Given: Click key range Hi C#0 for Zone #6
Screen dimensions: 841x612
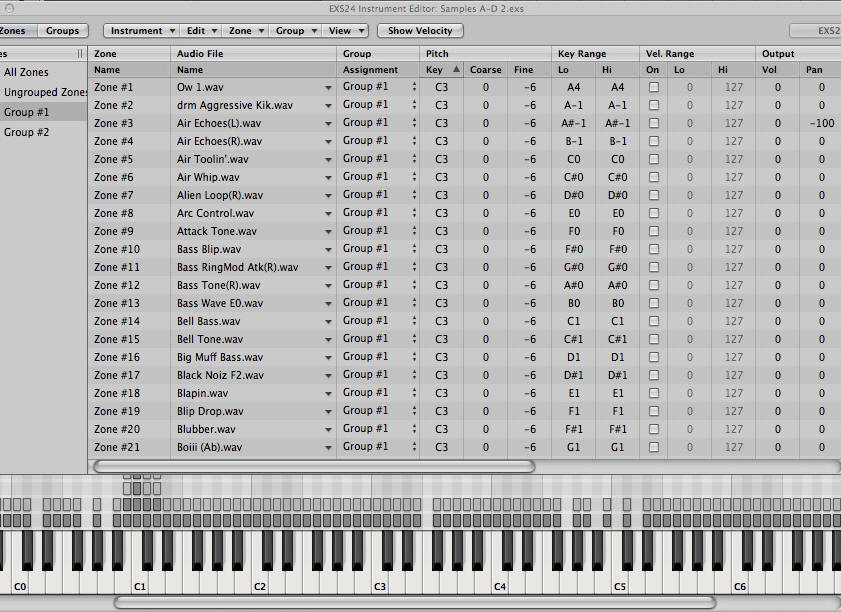Looking at the screenshot, I should point(617,177).
